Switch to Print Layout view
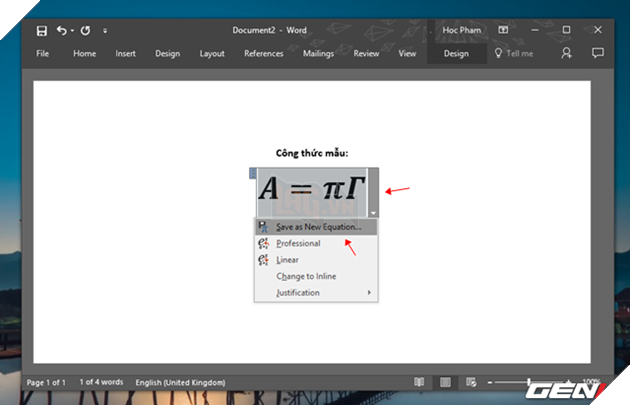Image resolution: width=630 pixels, height=405 pixels. click(445, 382)
